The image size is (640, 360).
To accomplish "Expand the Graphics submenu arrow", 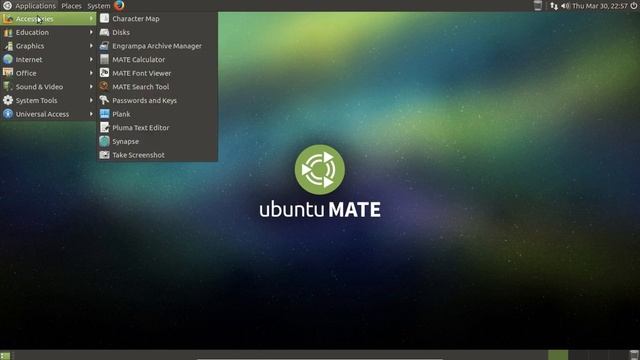I will tap(91, 46).
